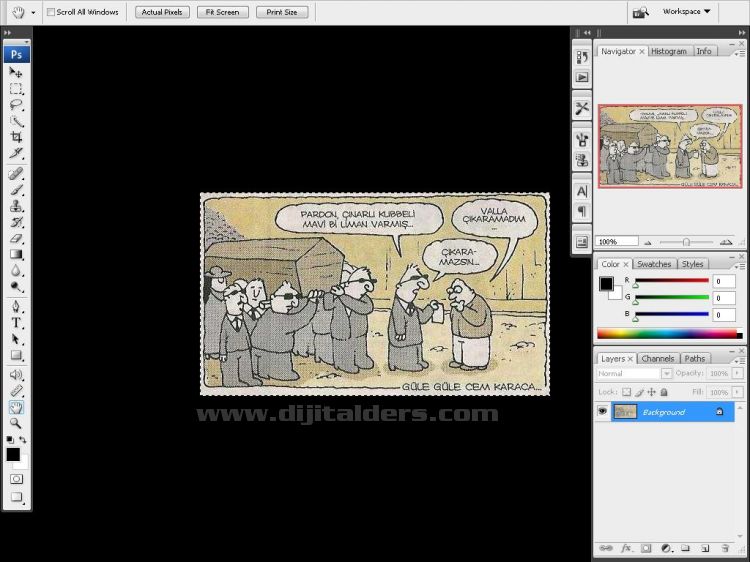Hide the Background layer visibility eye
750x562 pixels.
pyautogui.click(x=602, y=411)
